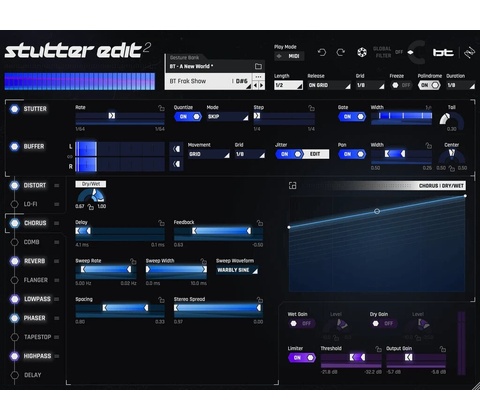Click the undo arrow icon

click(322, 52)
